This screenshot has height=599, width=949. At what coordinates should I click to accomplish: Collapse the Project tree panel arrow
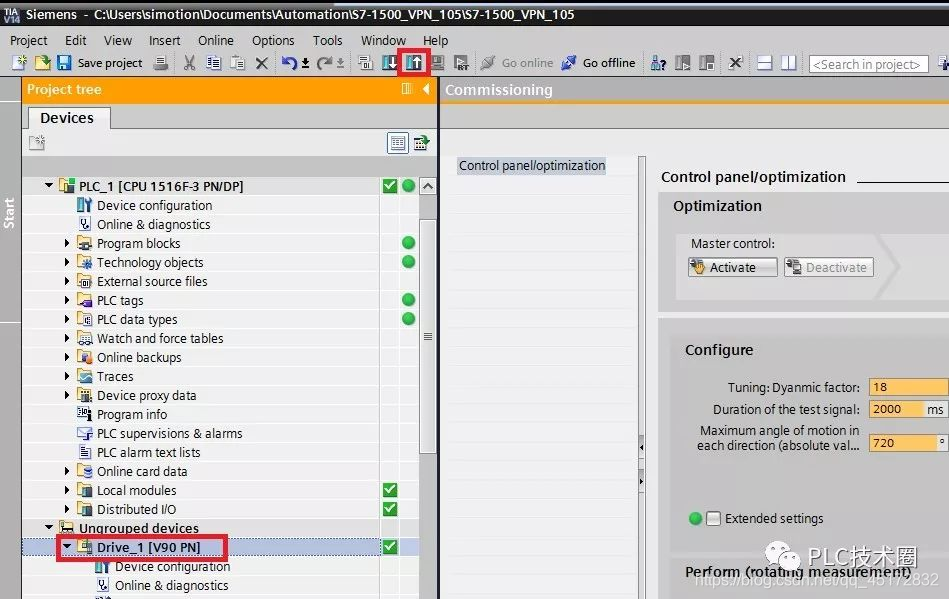(x=426, y=89)
